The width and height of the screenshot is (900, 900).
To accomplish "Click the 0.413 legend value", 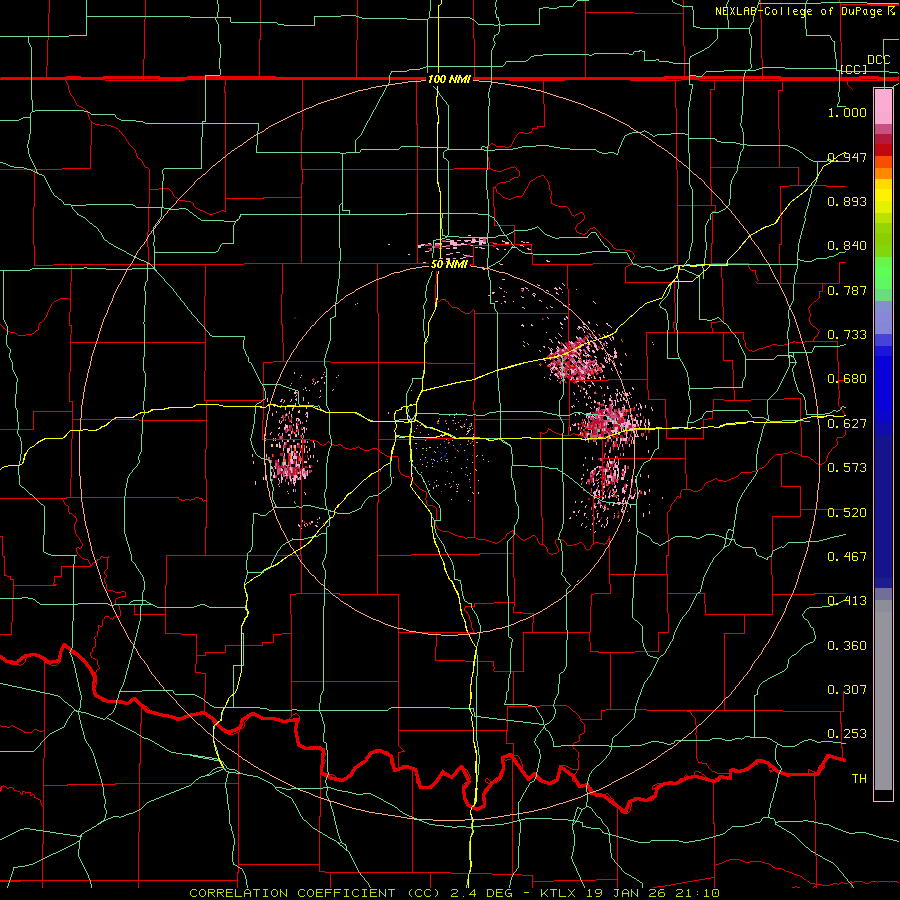I will (847, 601).
